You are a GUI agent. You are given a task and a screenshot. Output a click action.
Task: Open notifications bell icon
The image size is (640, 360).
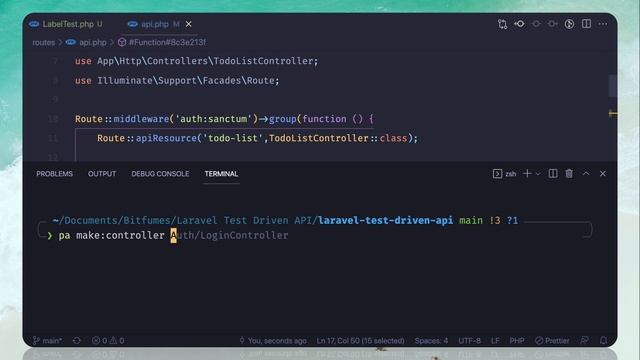[x=603, y=340]
